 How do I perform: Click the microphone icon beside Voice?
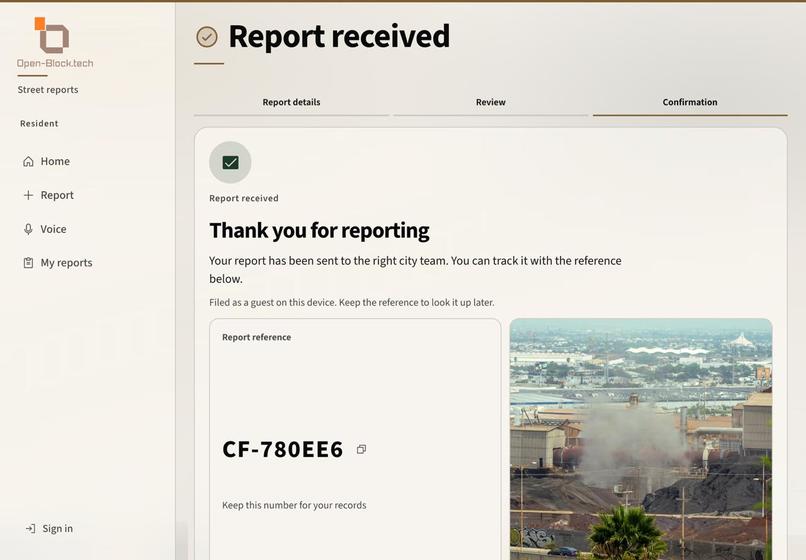point(28,229)
